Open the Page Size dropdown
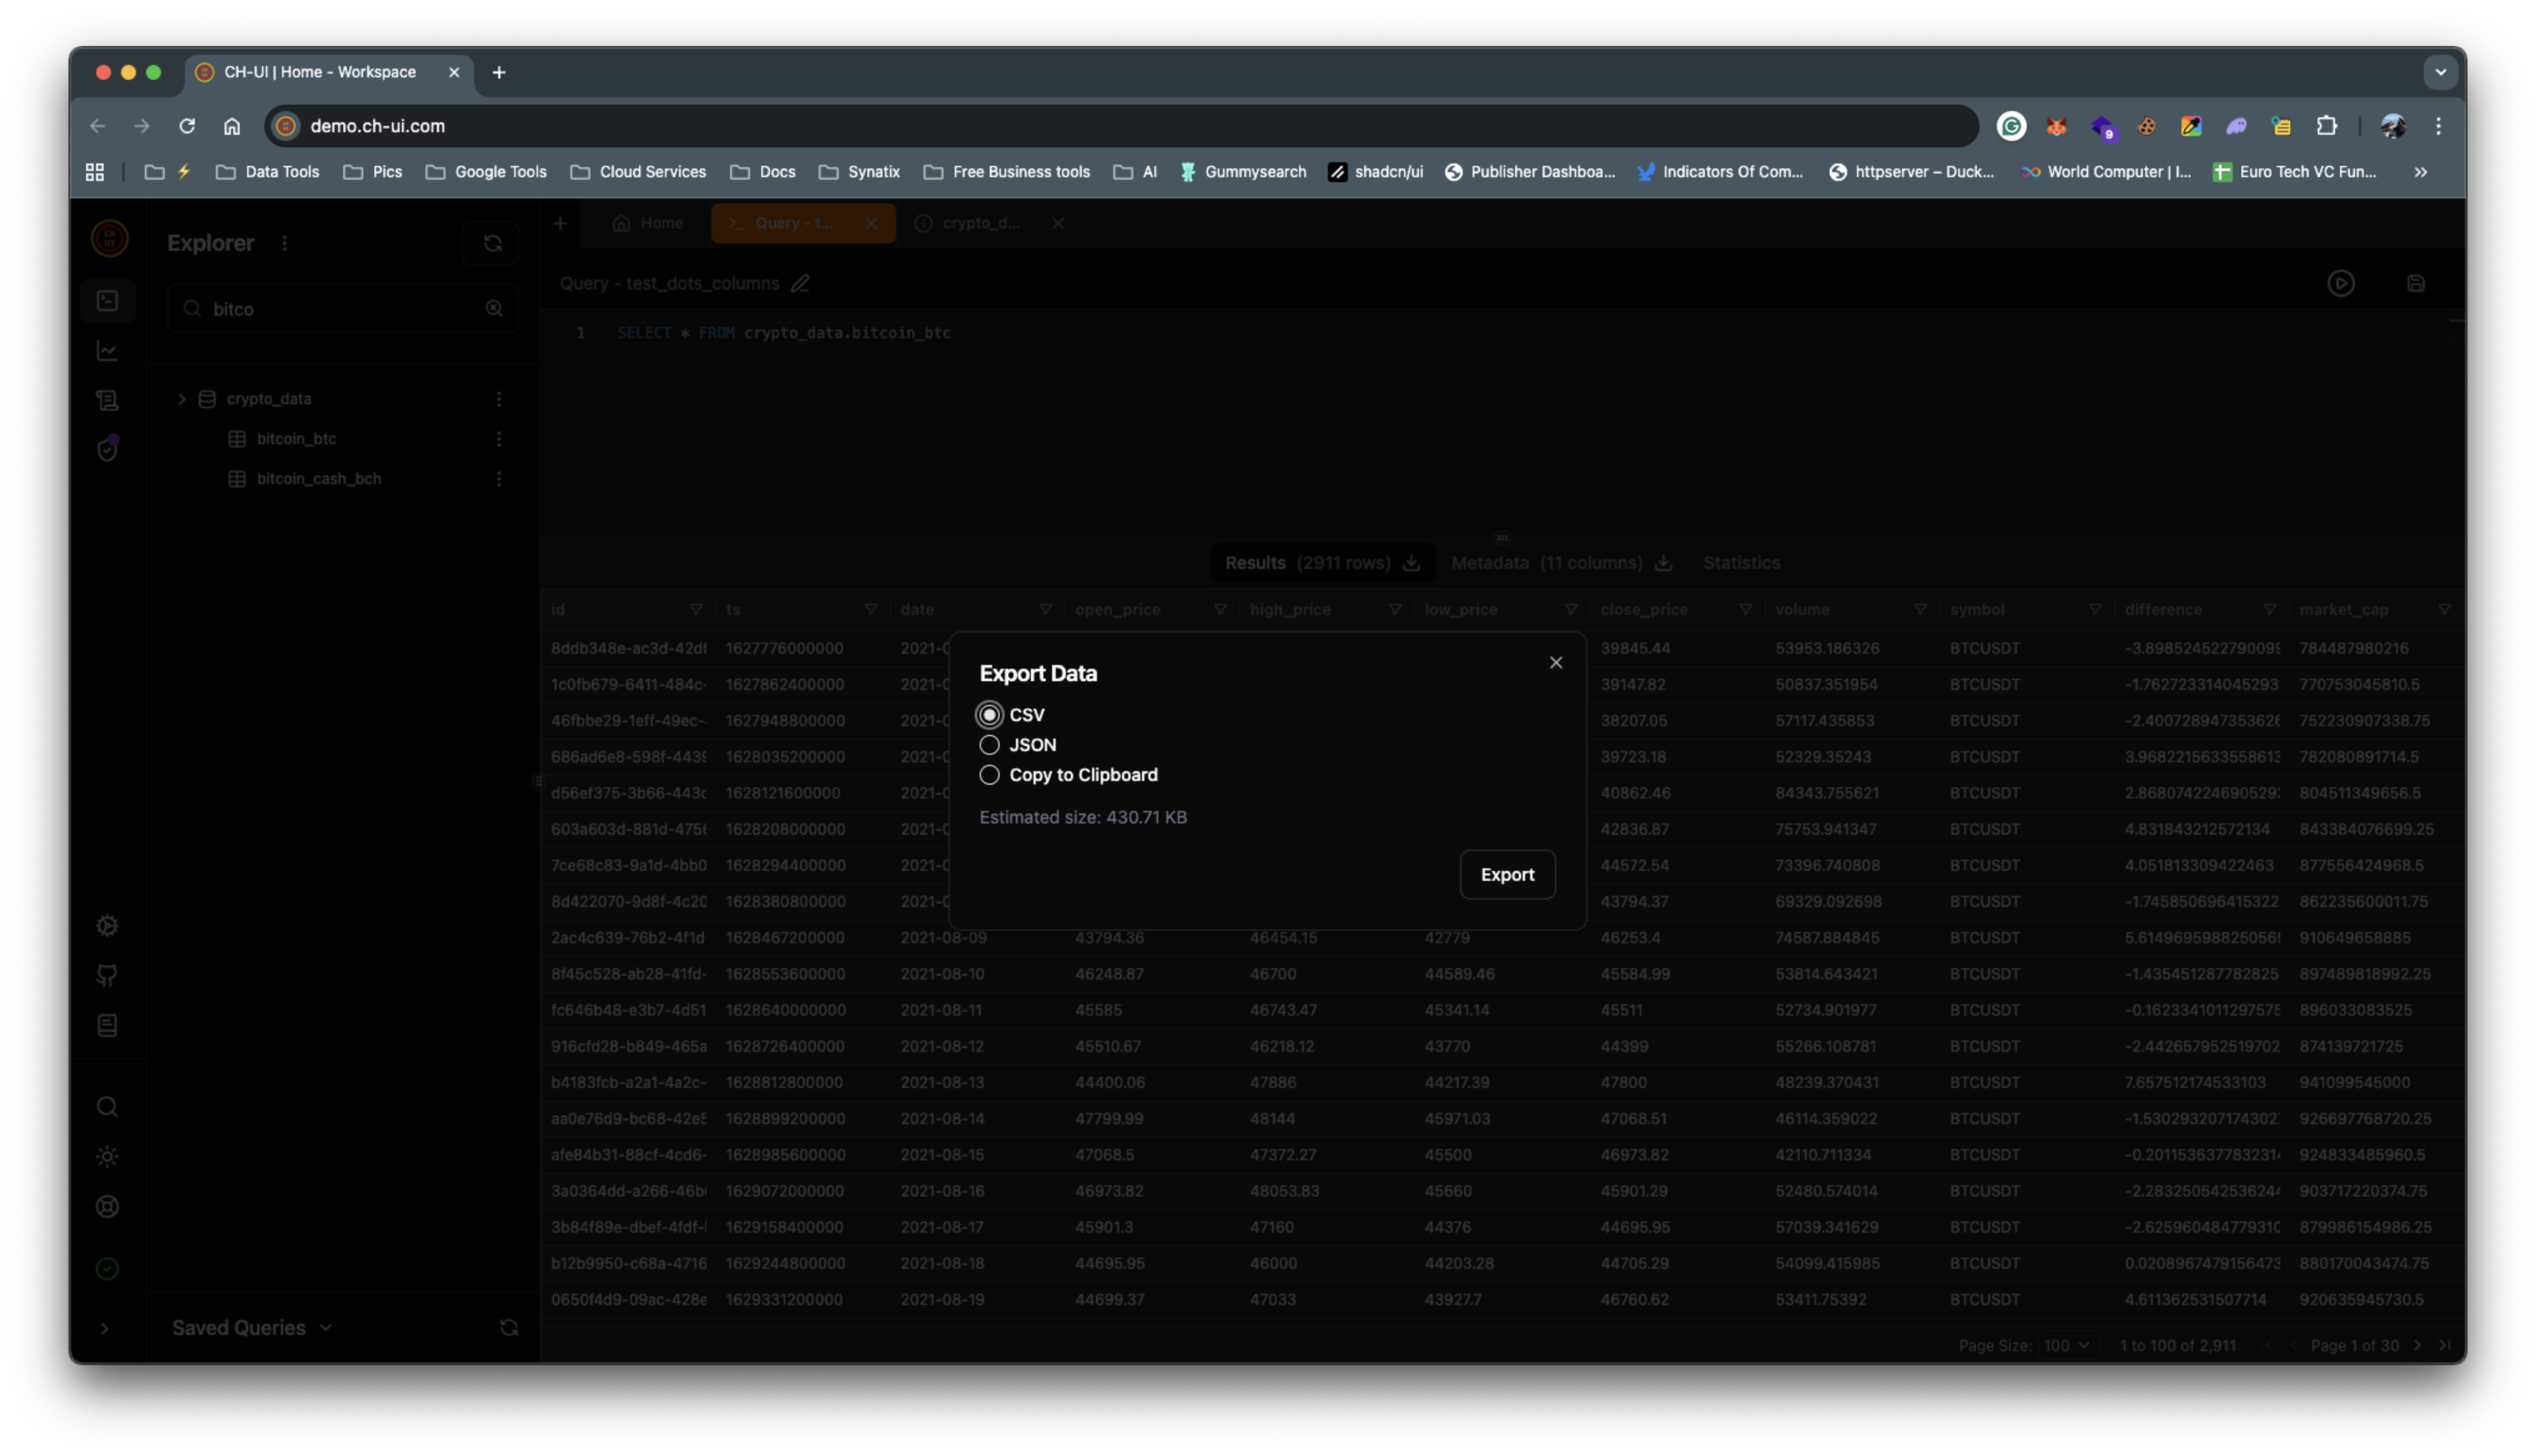Screen dimensions: 2536x1456 click(x=2066, y=1346)
